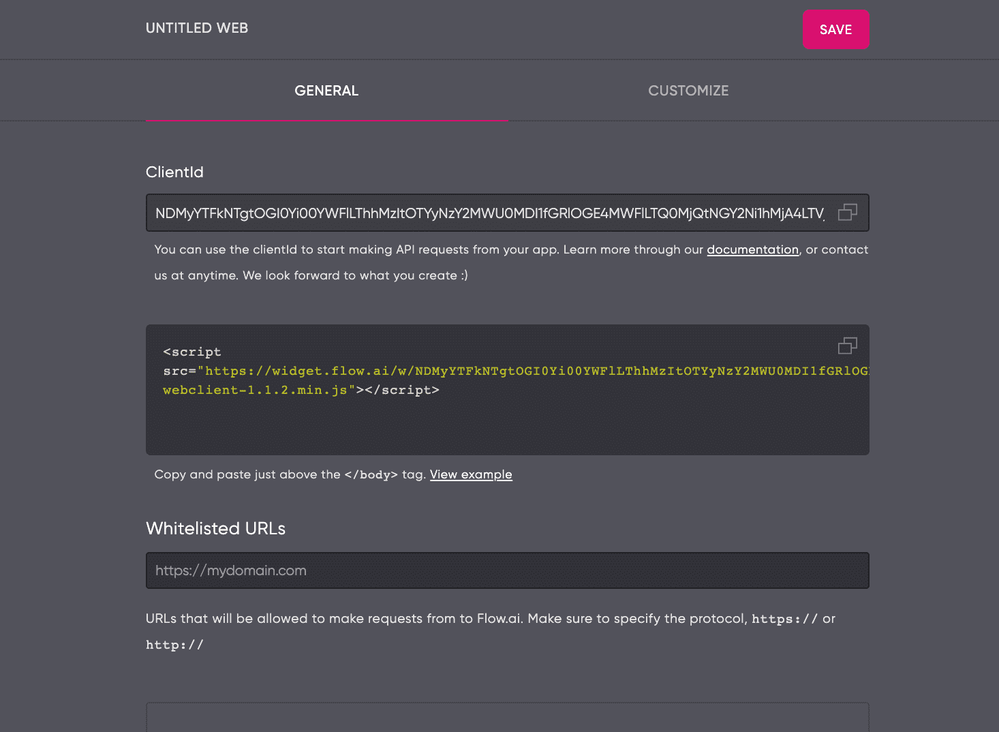999x732 pixels.
Task: Click the </body> tag text
Action: [371, 475]
